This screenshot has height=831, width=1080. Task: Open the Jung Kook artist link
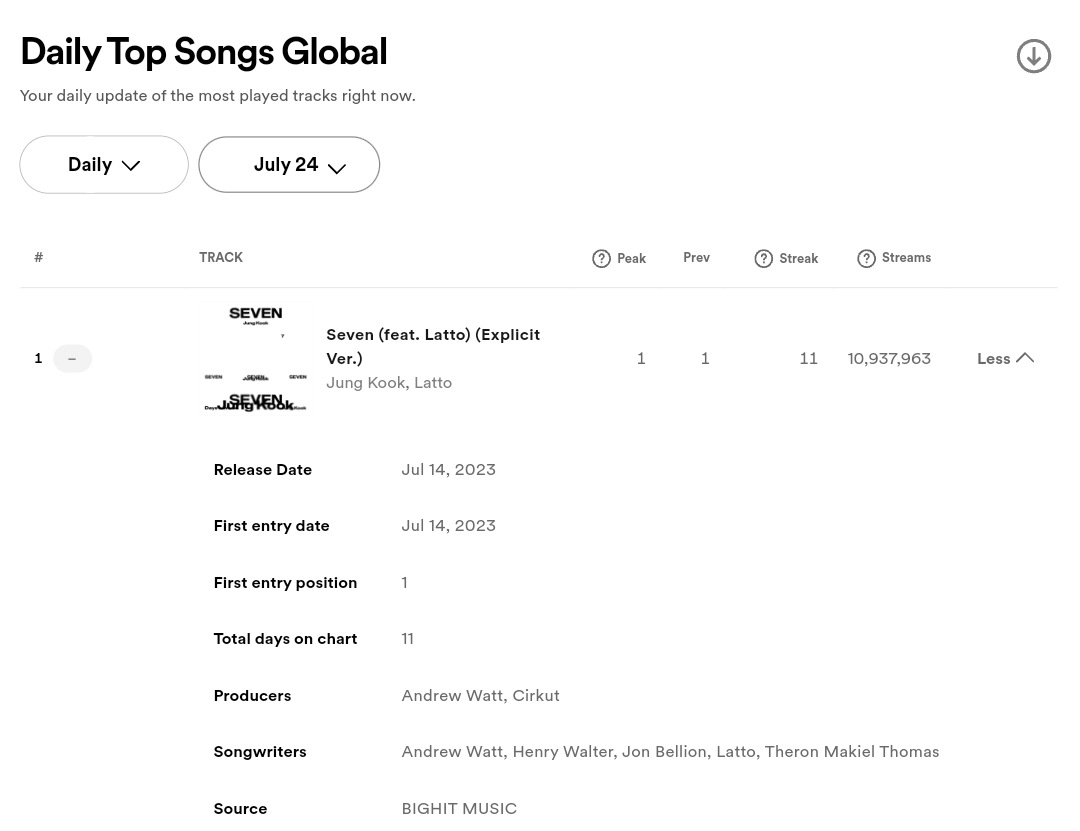click(365, 382)
